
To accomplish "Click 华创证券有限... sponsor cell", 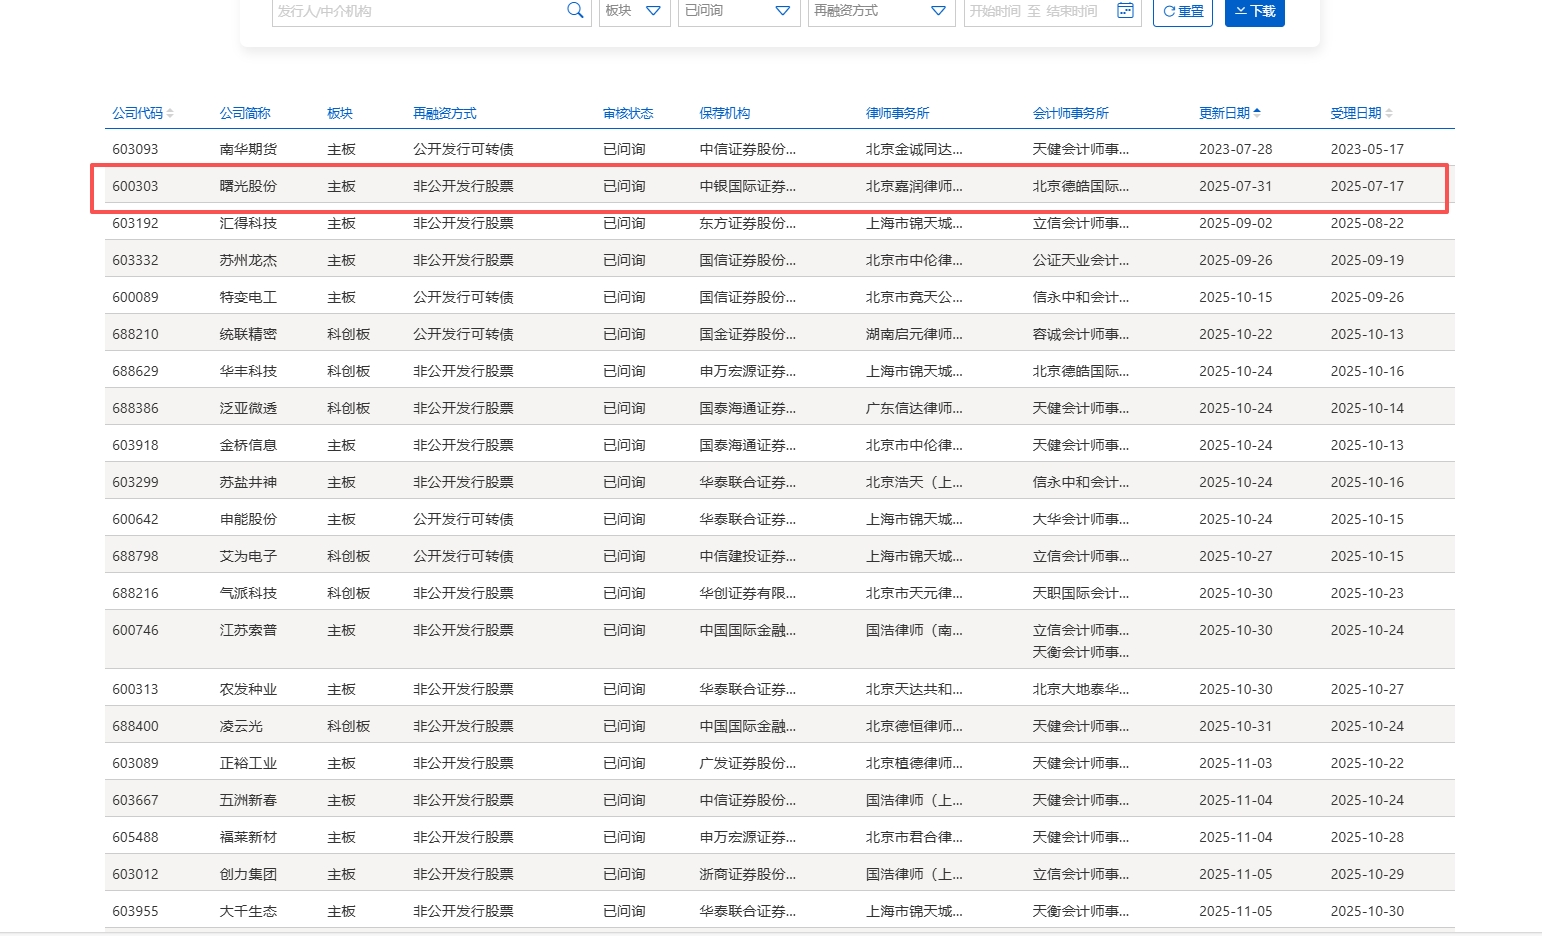I will coord(748,593).
